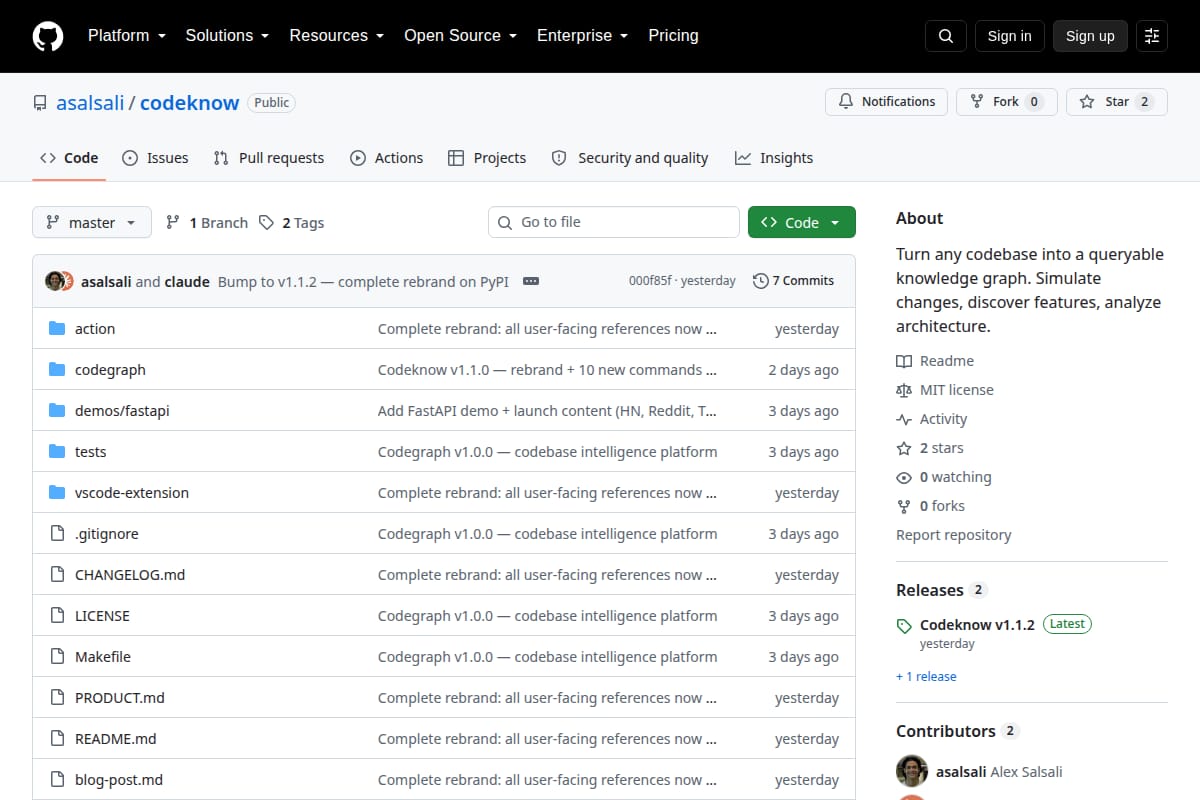Expand the Enterprise menu
The width and height of the screenshot is (1200, 800).
[582, 35]
